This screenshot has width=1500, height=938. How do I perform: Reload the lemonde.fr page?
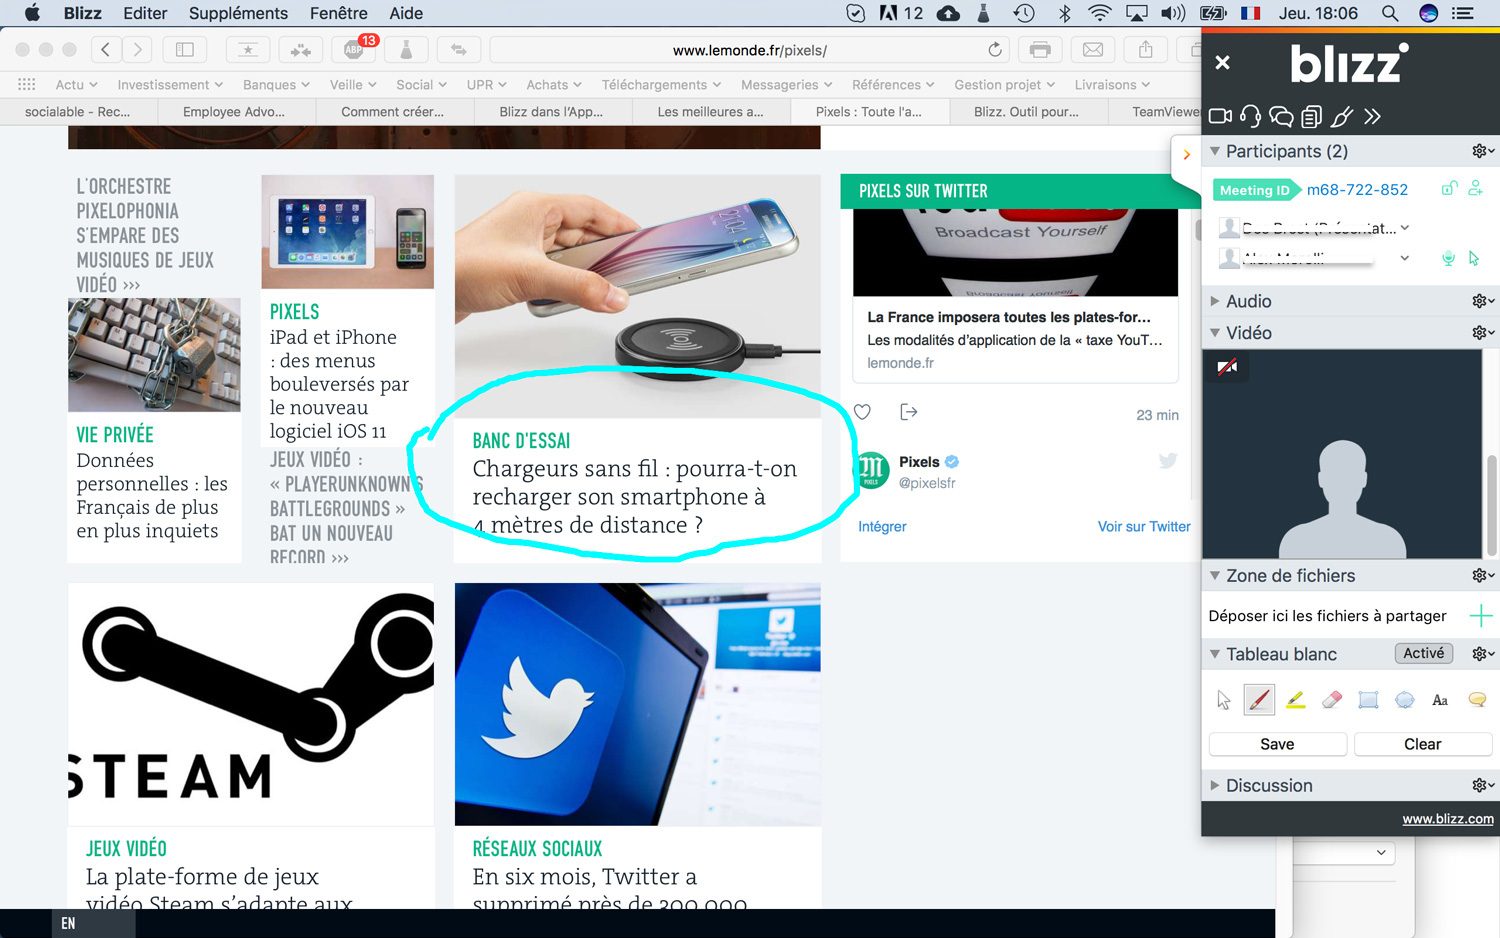click(994, 50)
